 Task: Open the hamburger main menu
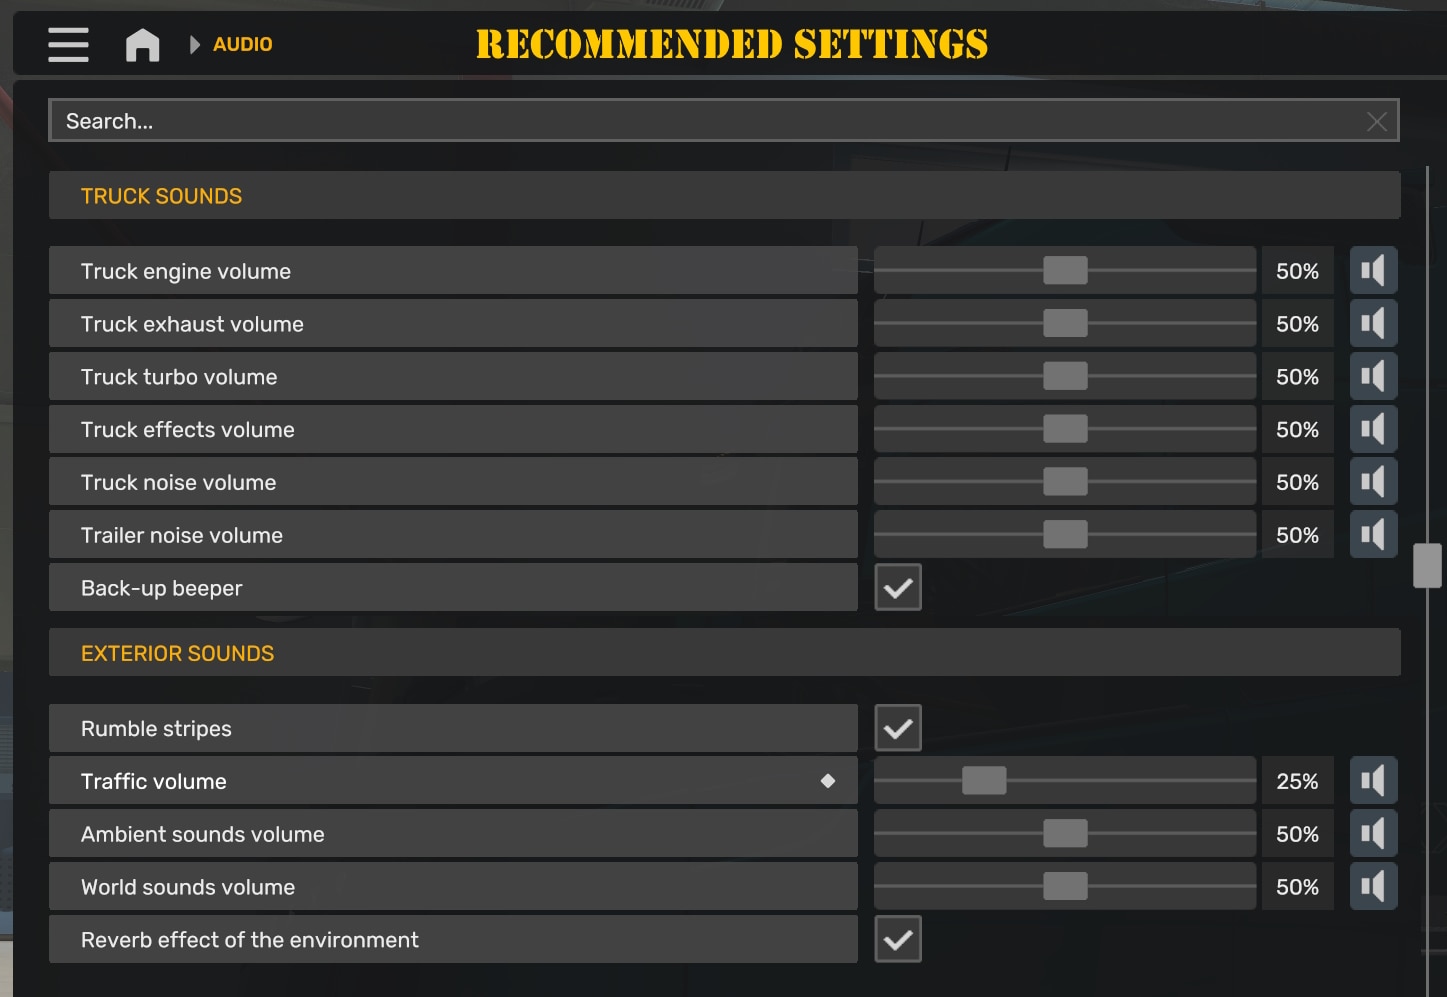(x=68, y=45)
